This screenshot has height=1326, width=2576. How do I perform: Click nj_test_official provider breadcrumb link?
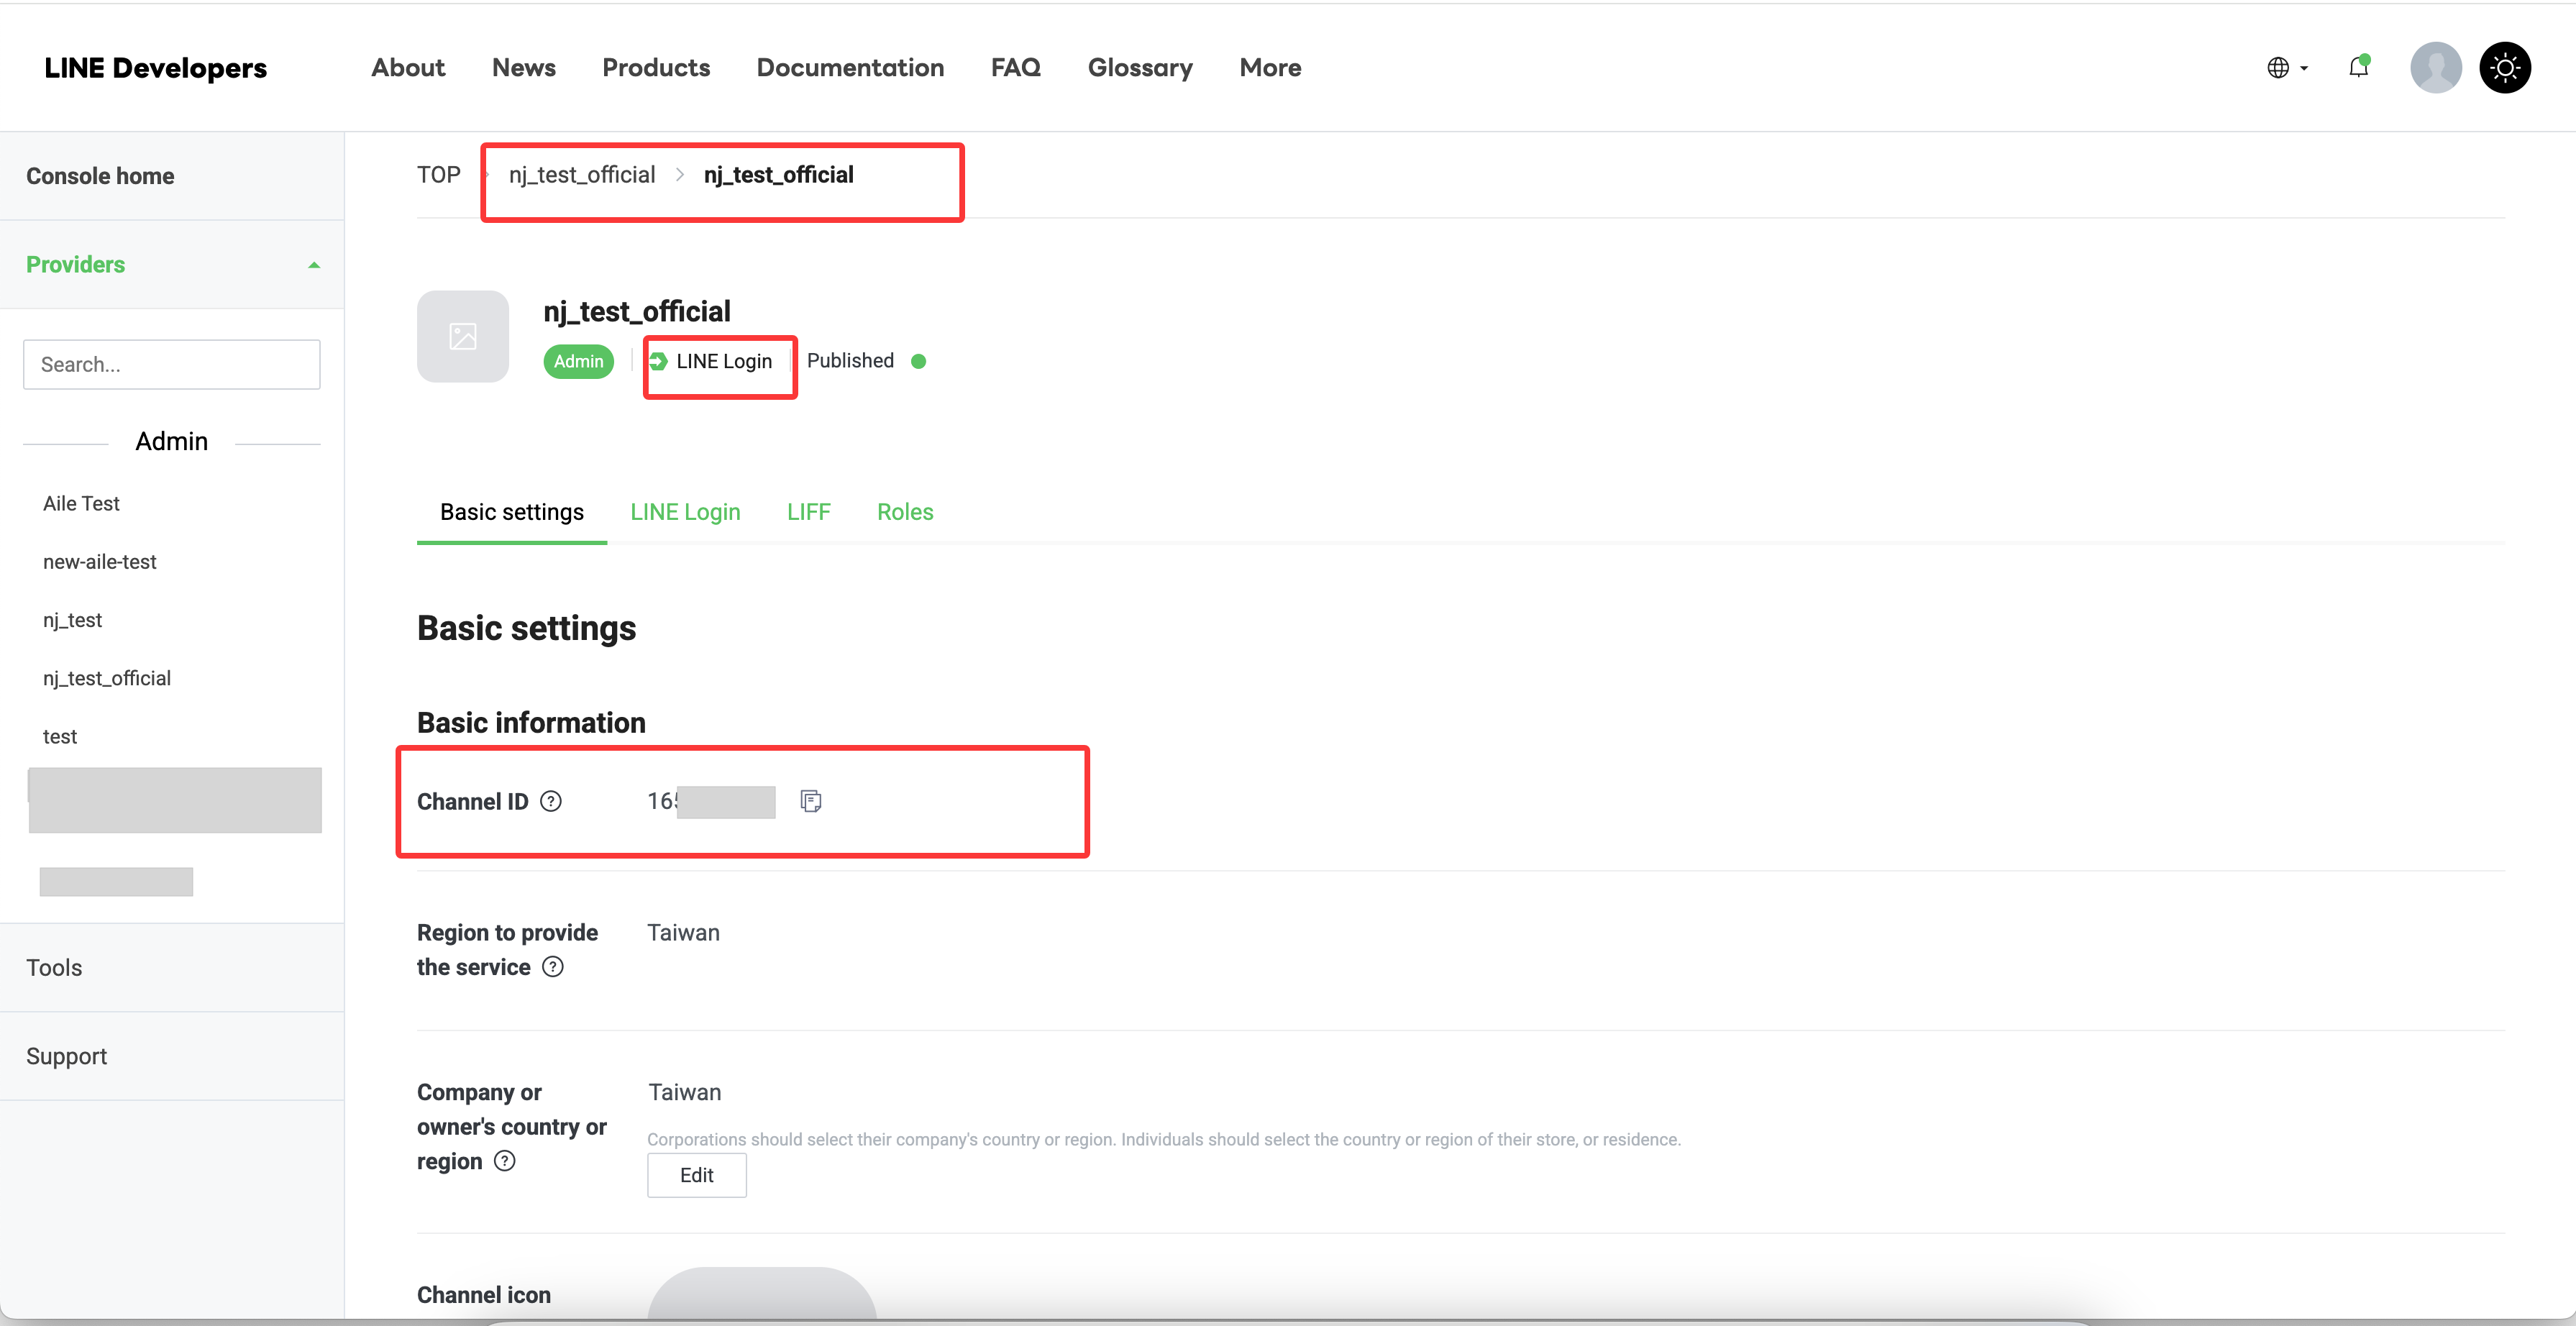(582, 175)
